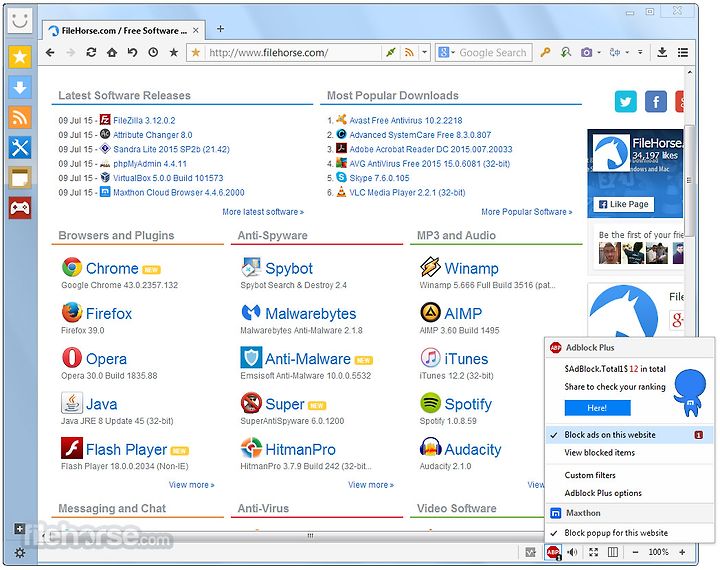The height and width of the screenshot is (570, 720).
Task: Toggle Block popup for this website
Action: (629, 533)
